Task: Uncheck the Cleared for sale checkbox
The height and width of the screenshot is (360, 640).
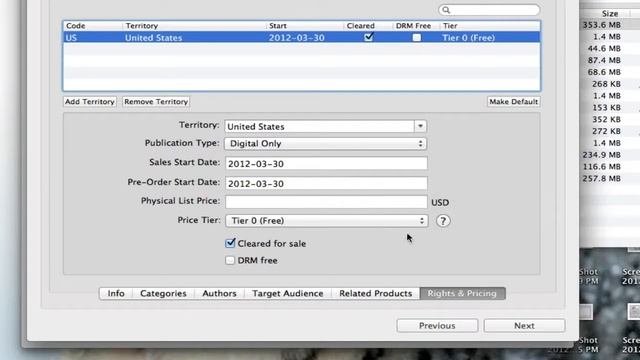Action: click(230, 243)
